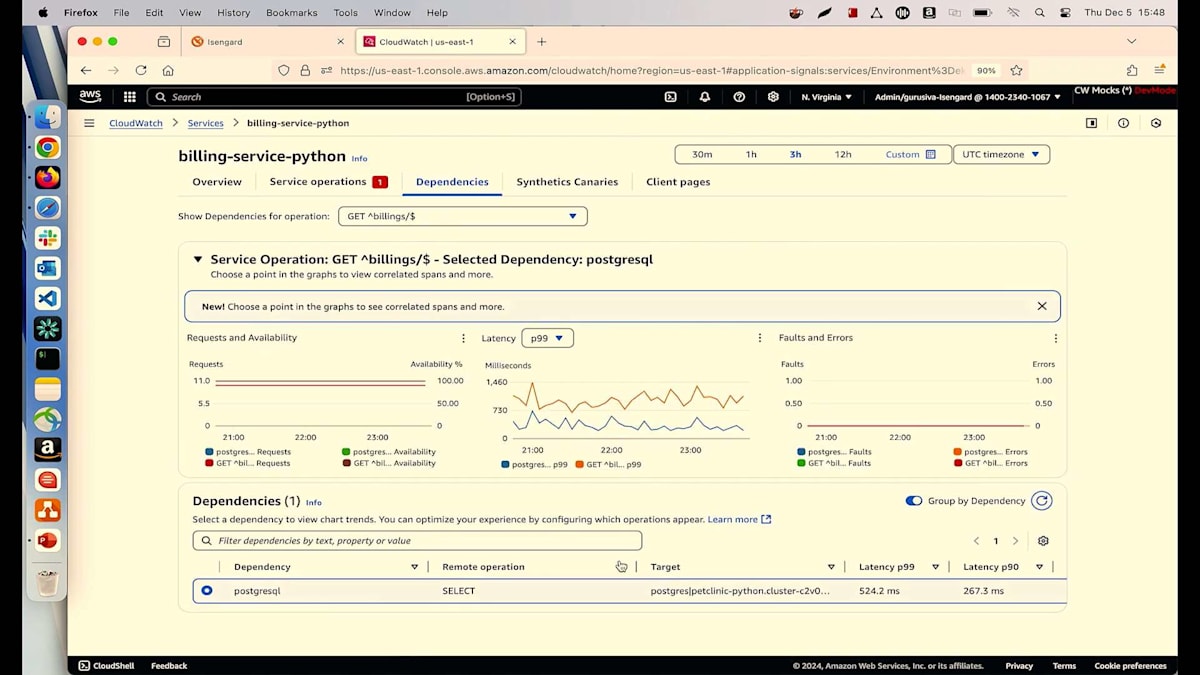Open notifications bell icon
The width and height of the screenshot is (1200, 675).
(705, 97)
